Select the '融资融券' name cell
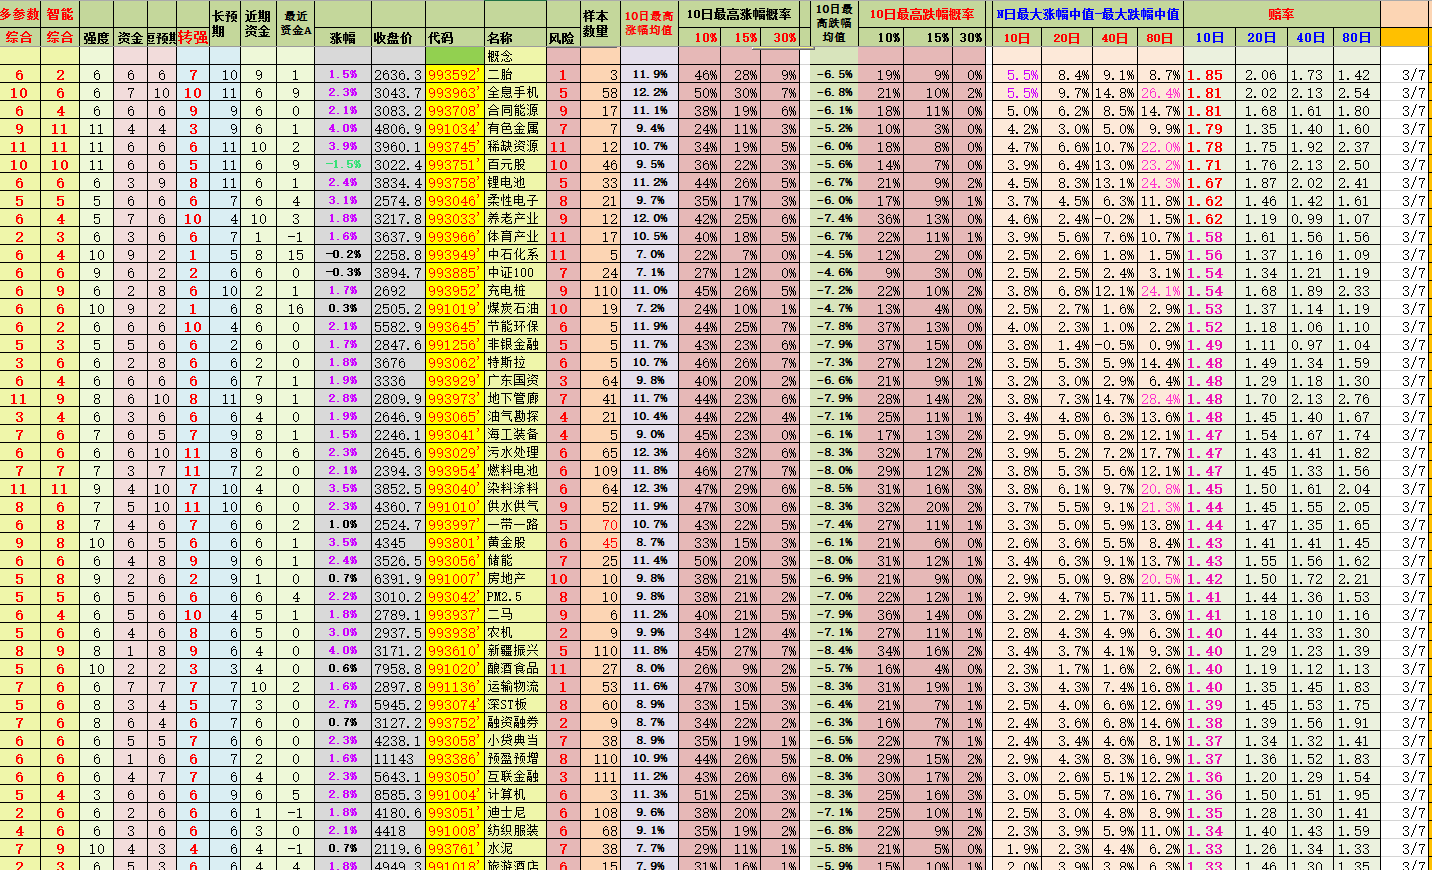Viewport: 1432px width, 870px height. pyautogui.click(x=515, y=723)
